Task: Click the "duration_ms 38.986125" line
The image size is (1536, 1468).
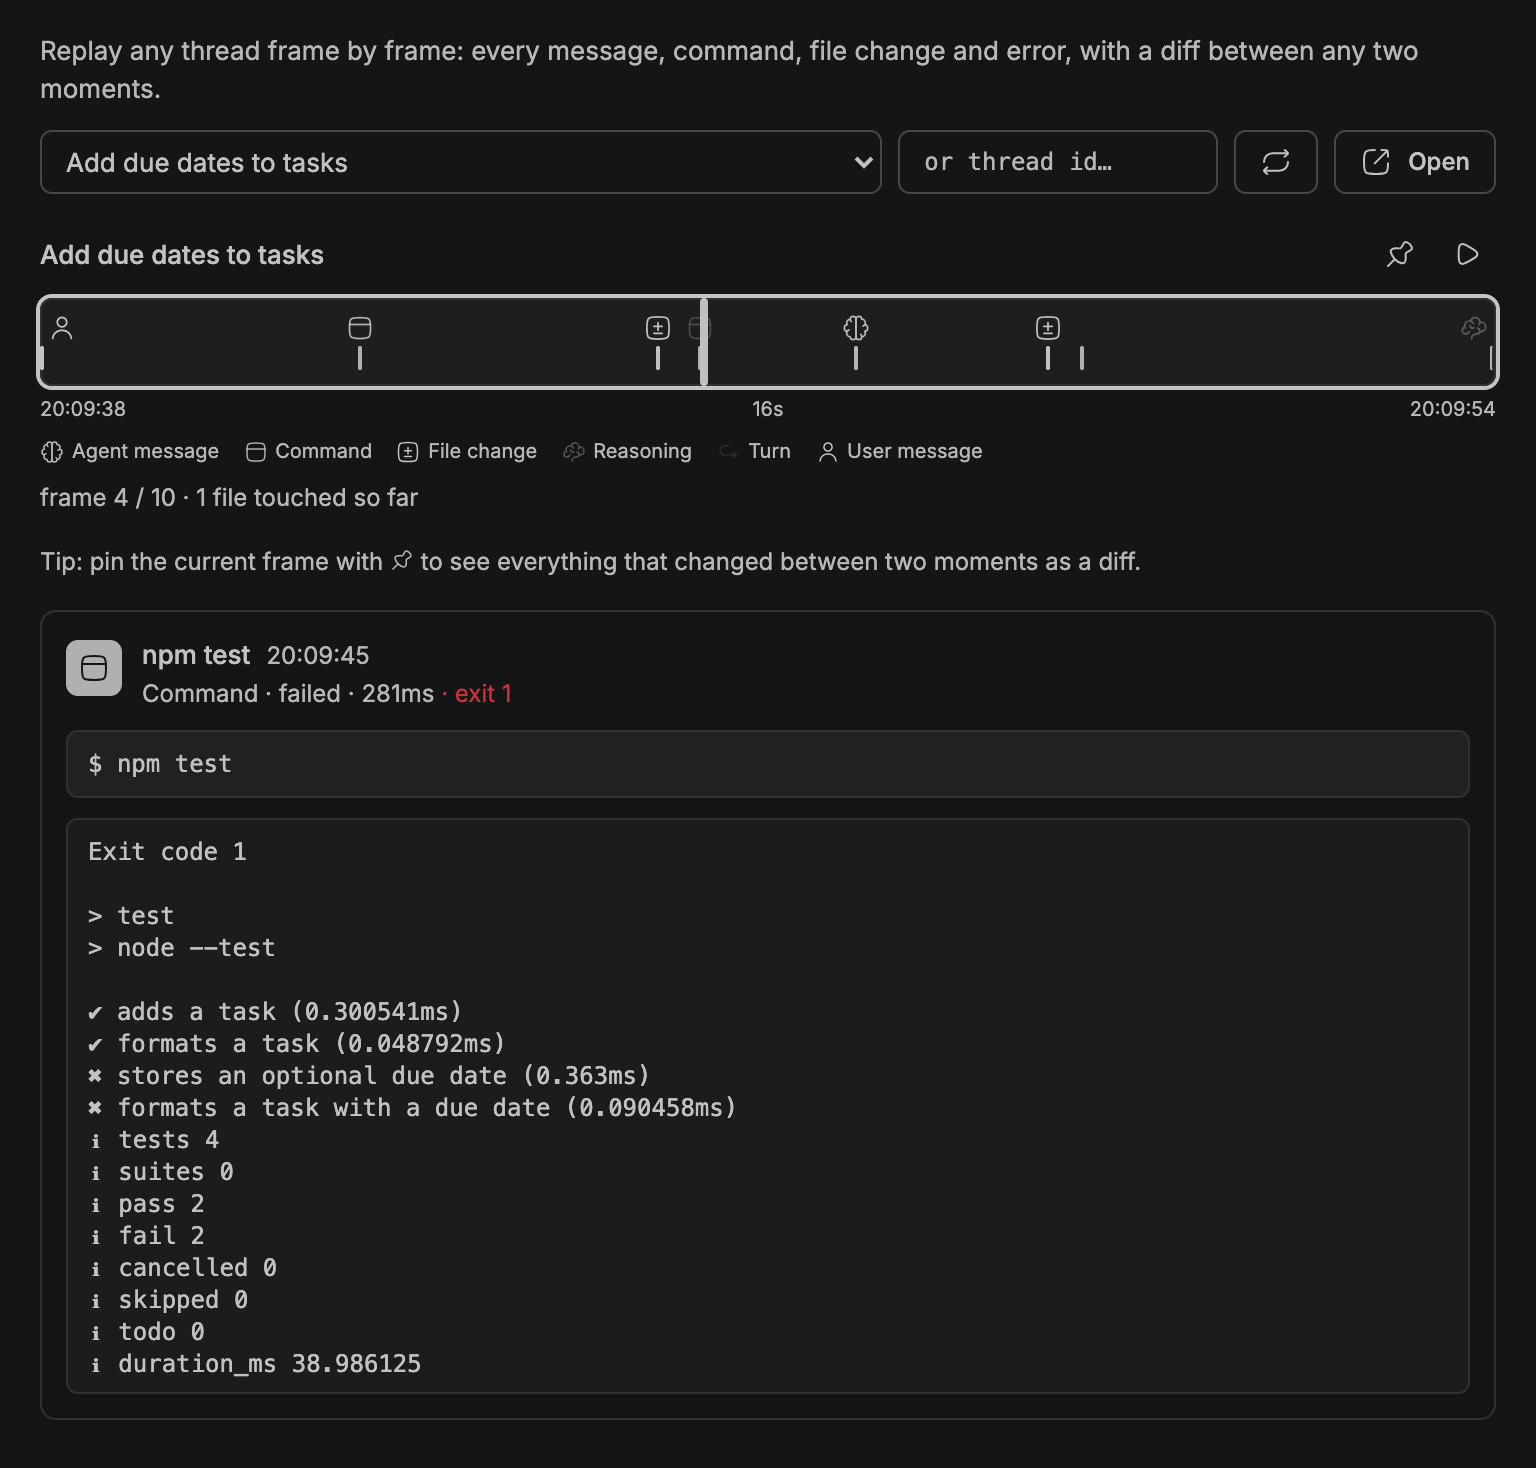Action: (x=255, y=1364)
